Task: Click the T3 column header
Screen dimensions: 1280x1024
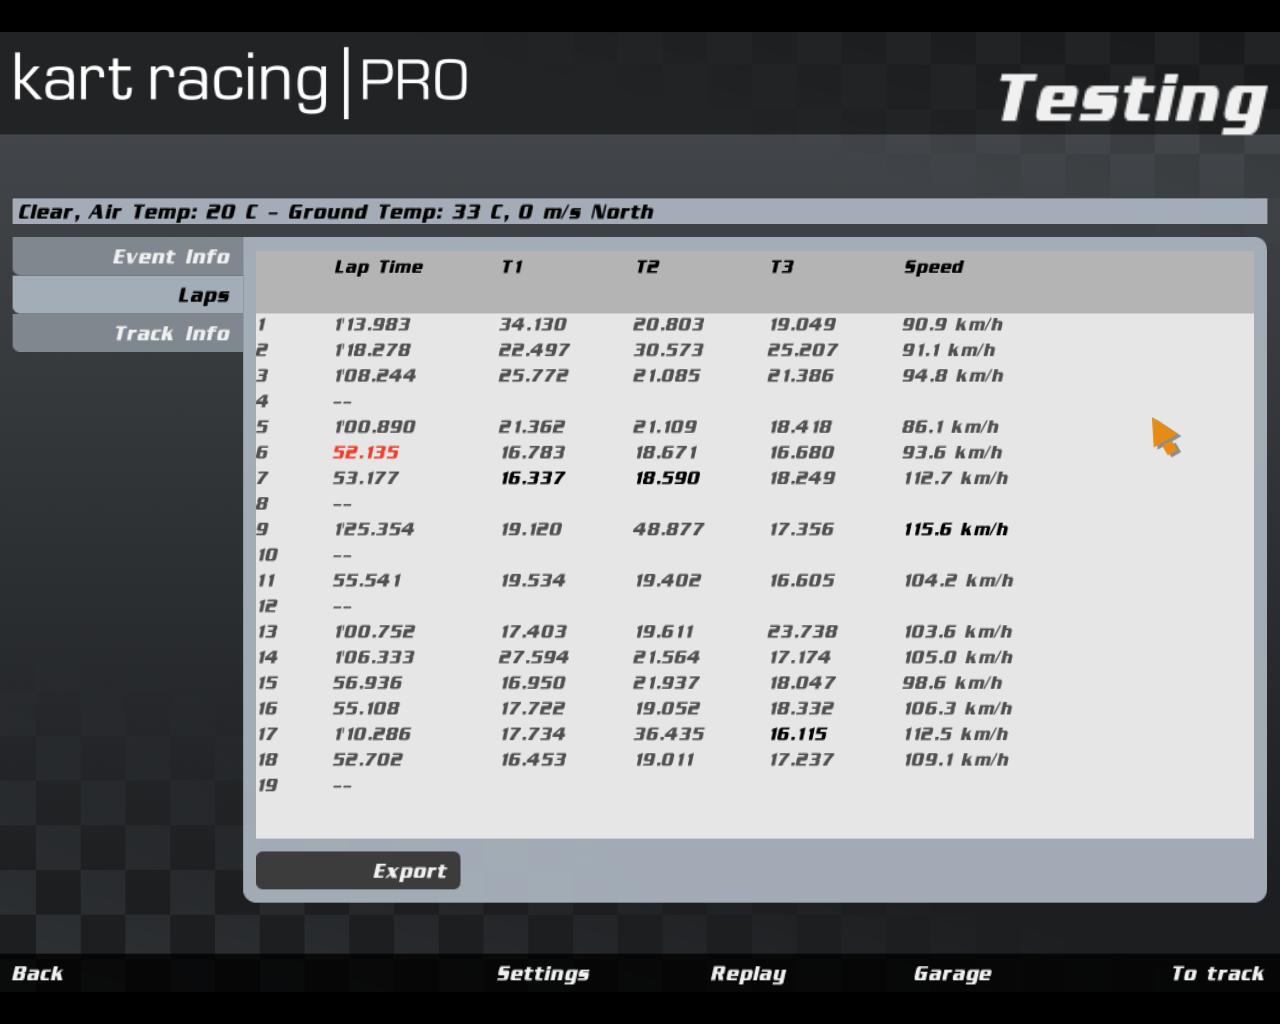Action: (781, 267)
